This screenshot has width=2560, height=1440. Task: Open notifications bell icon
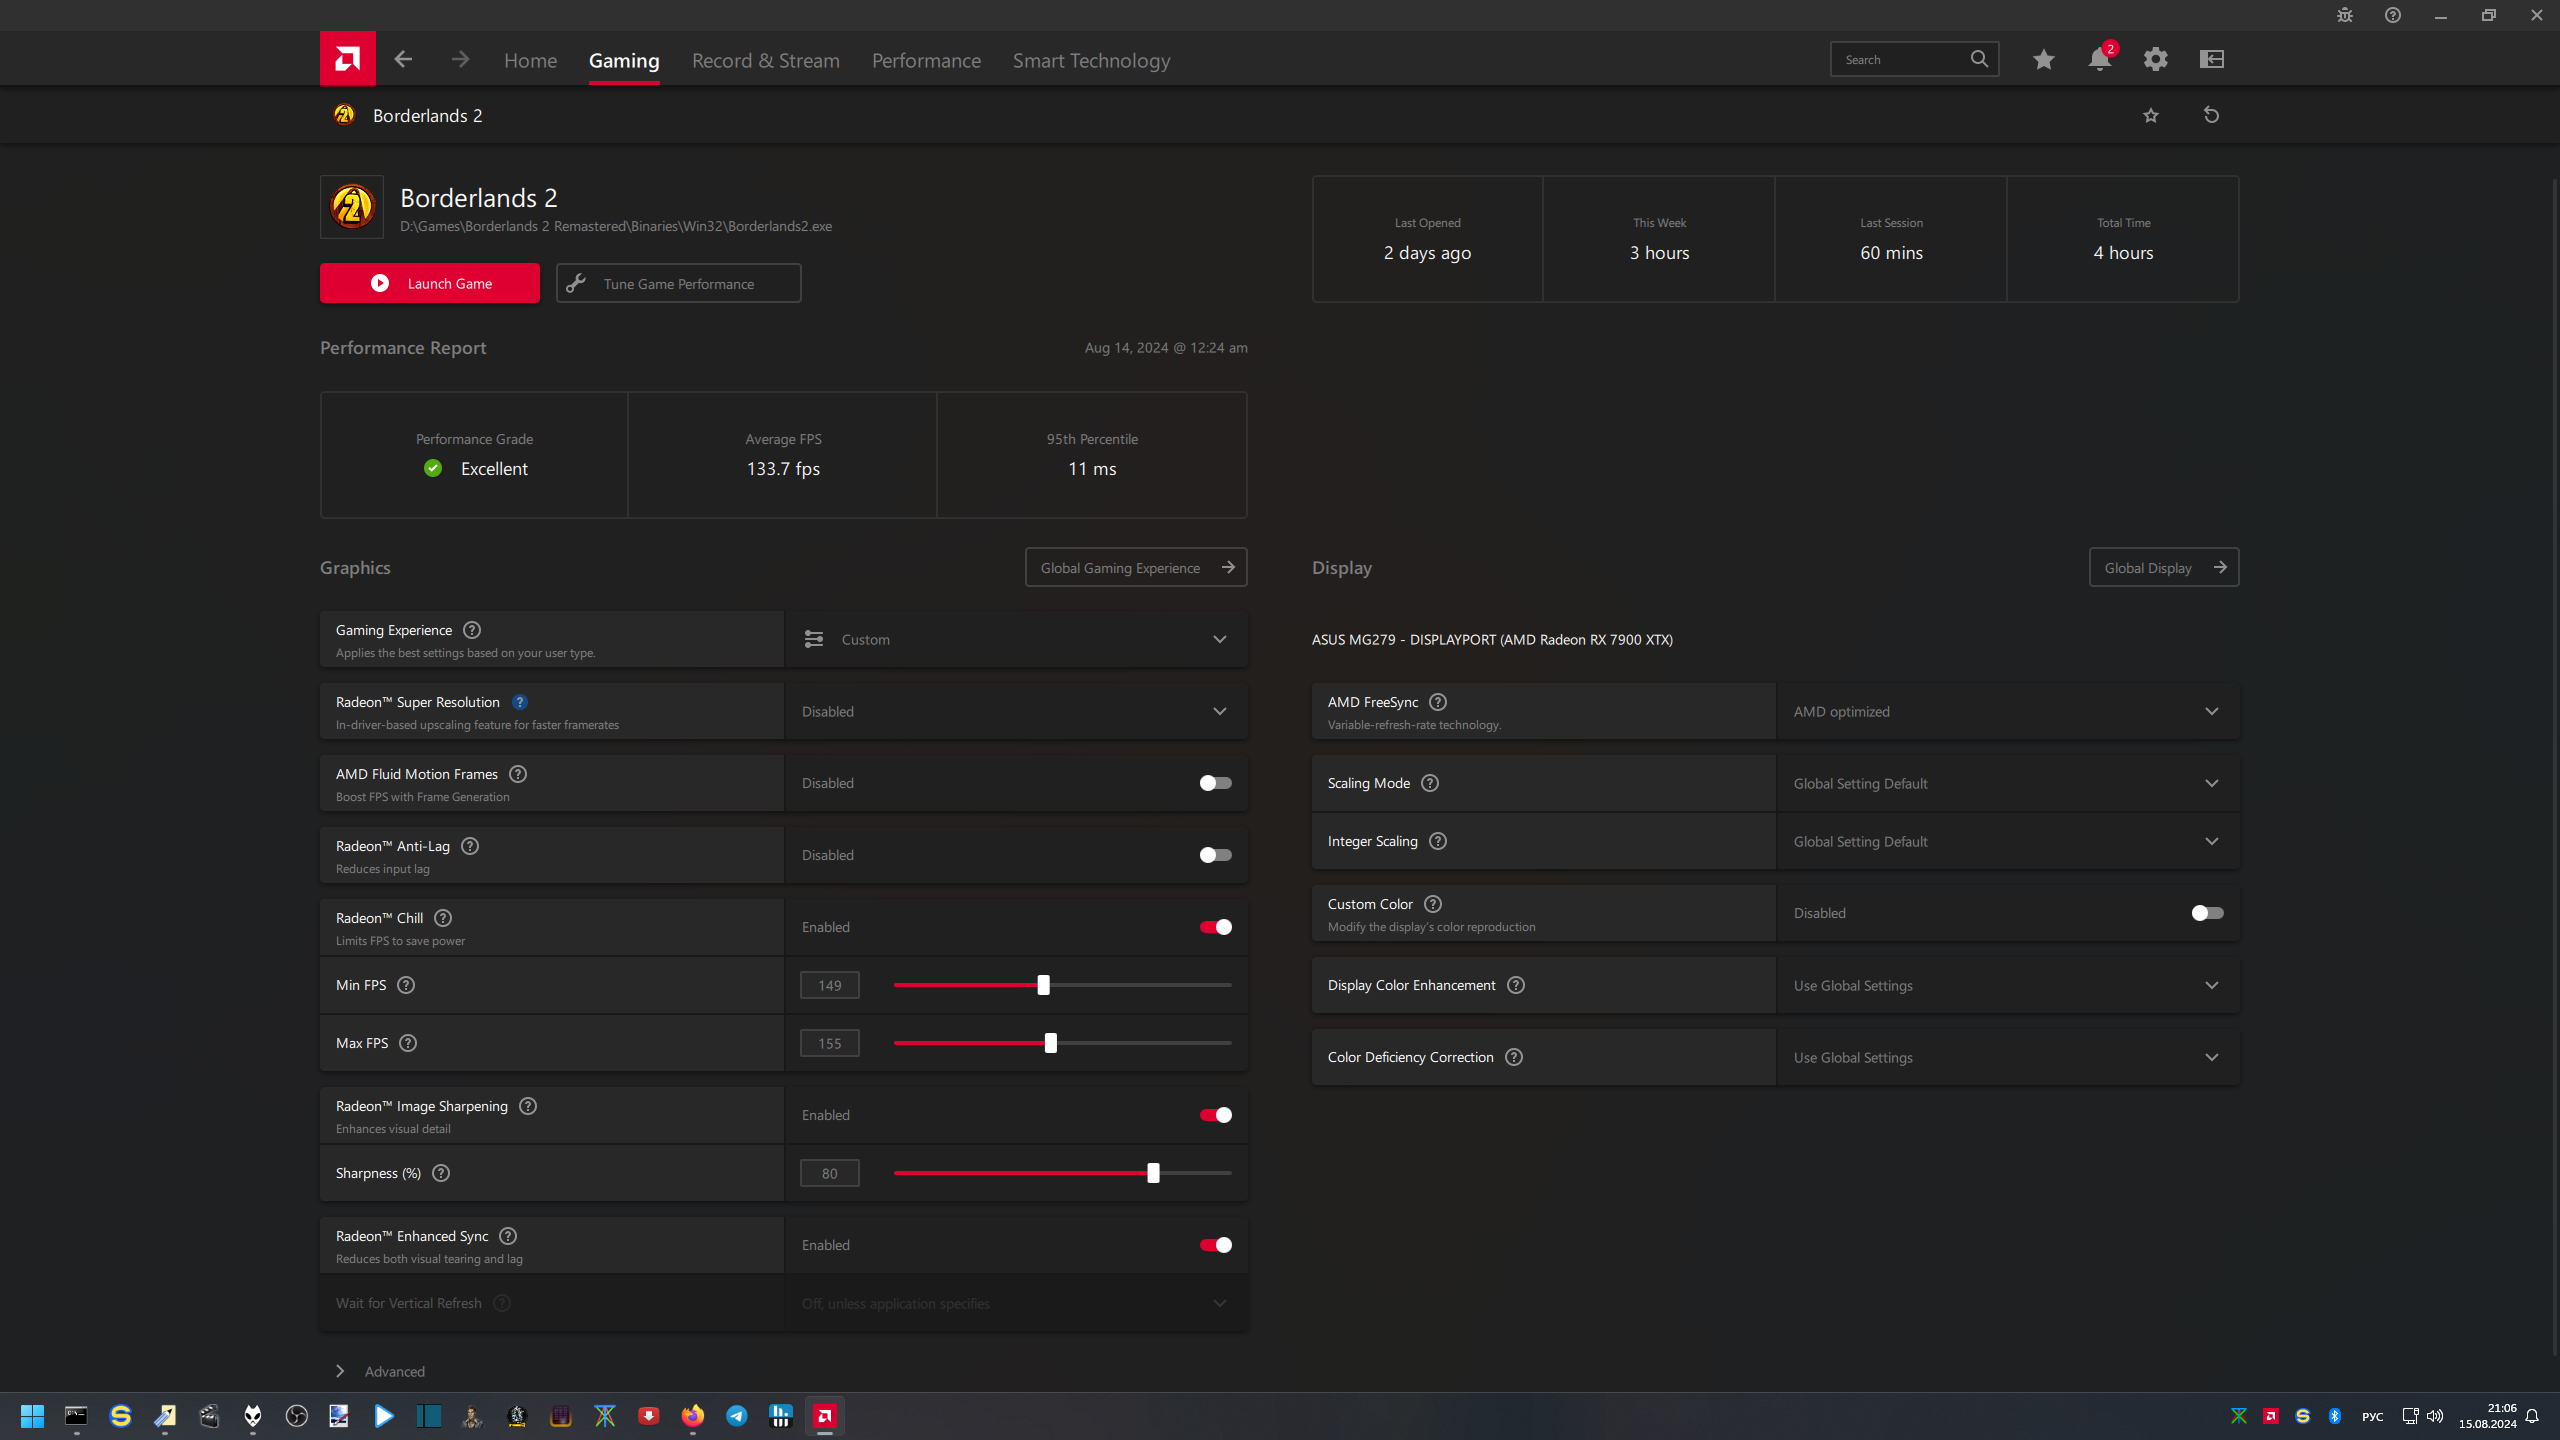tap(2099, 59)
